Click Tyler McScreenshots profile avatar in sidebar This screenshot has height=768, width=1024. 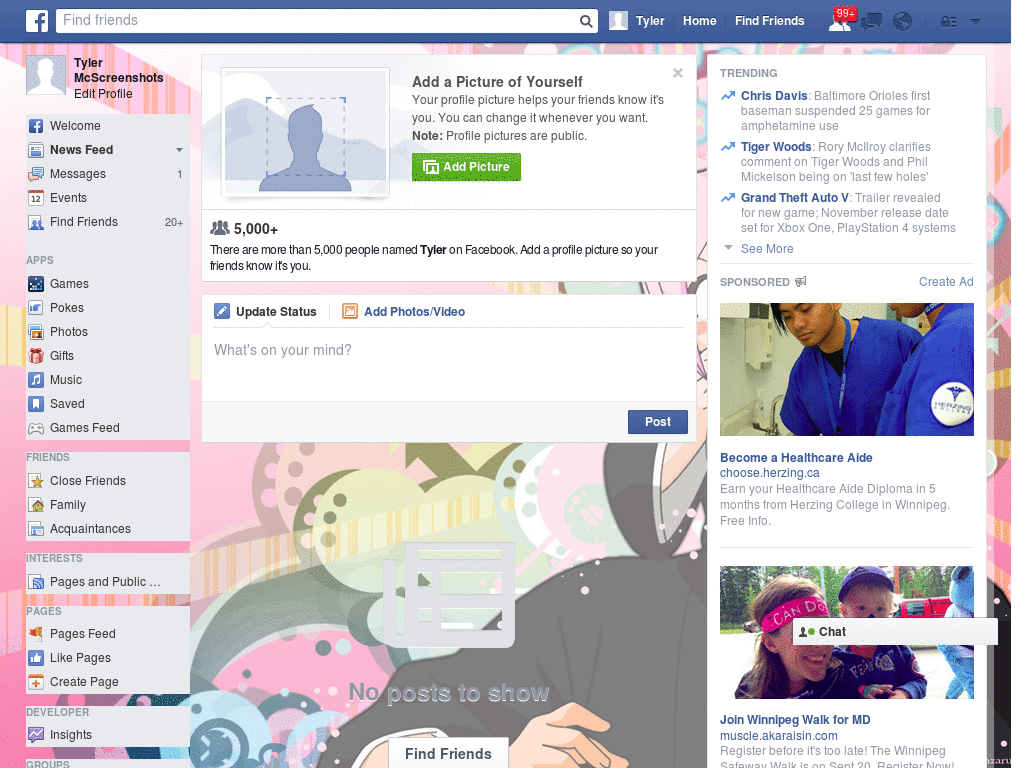pyautogui.click(x=46, y=76)
